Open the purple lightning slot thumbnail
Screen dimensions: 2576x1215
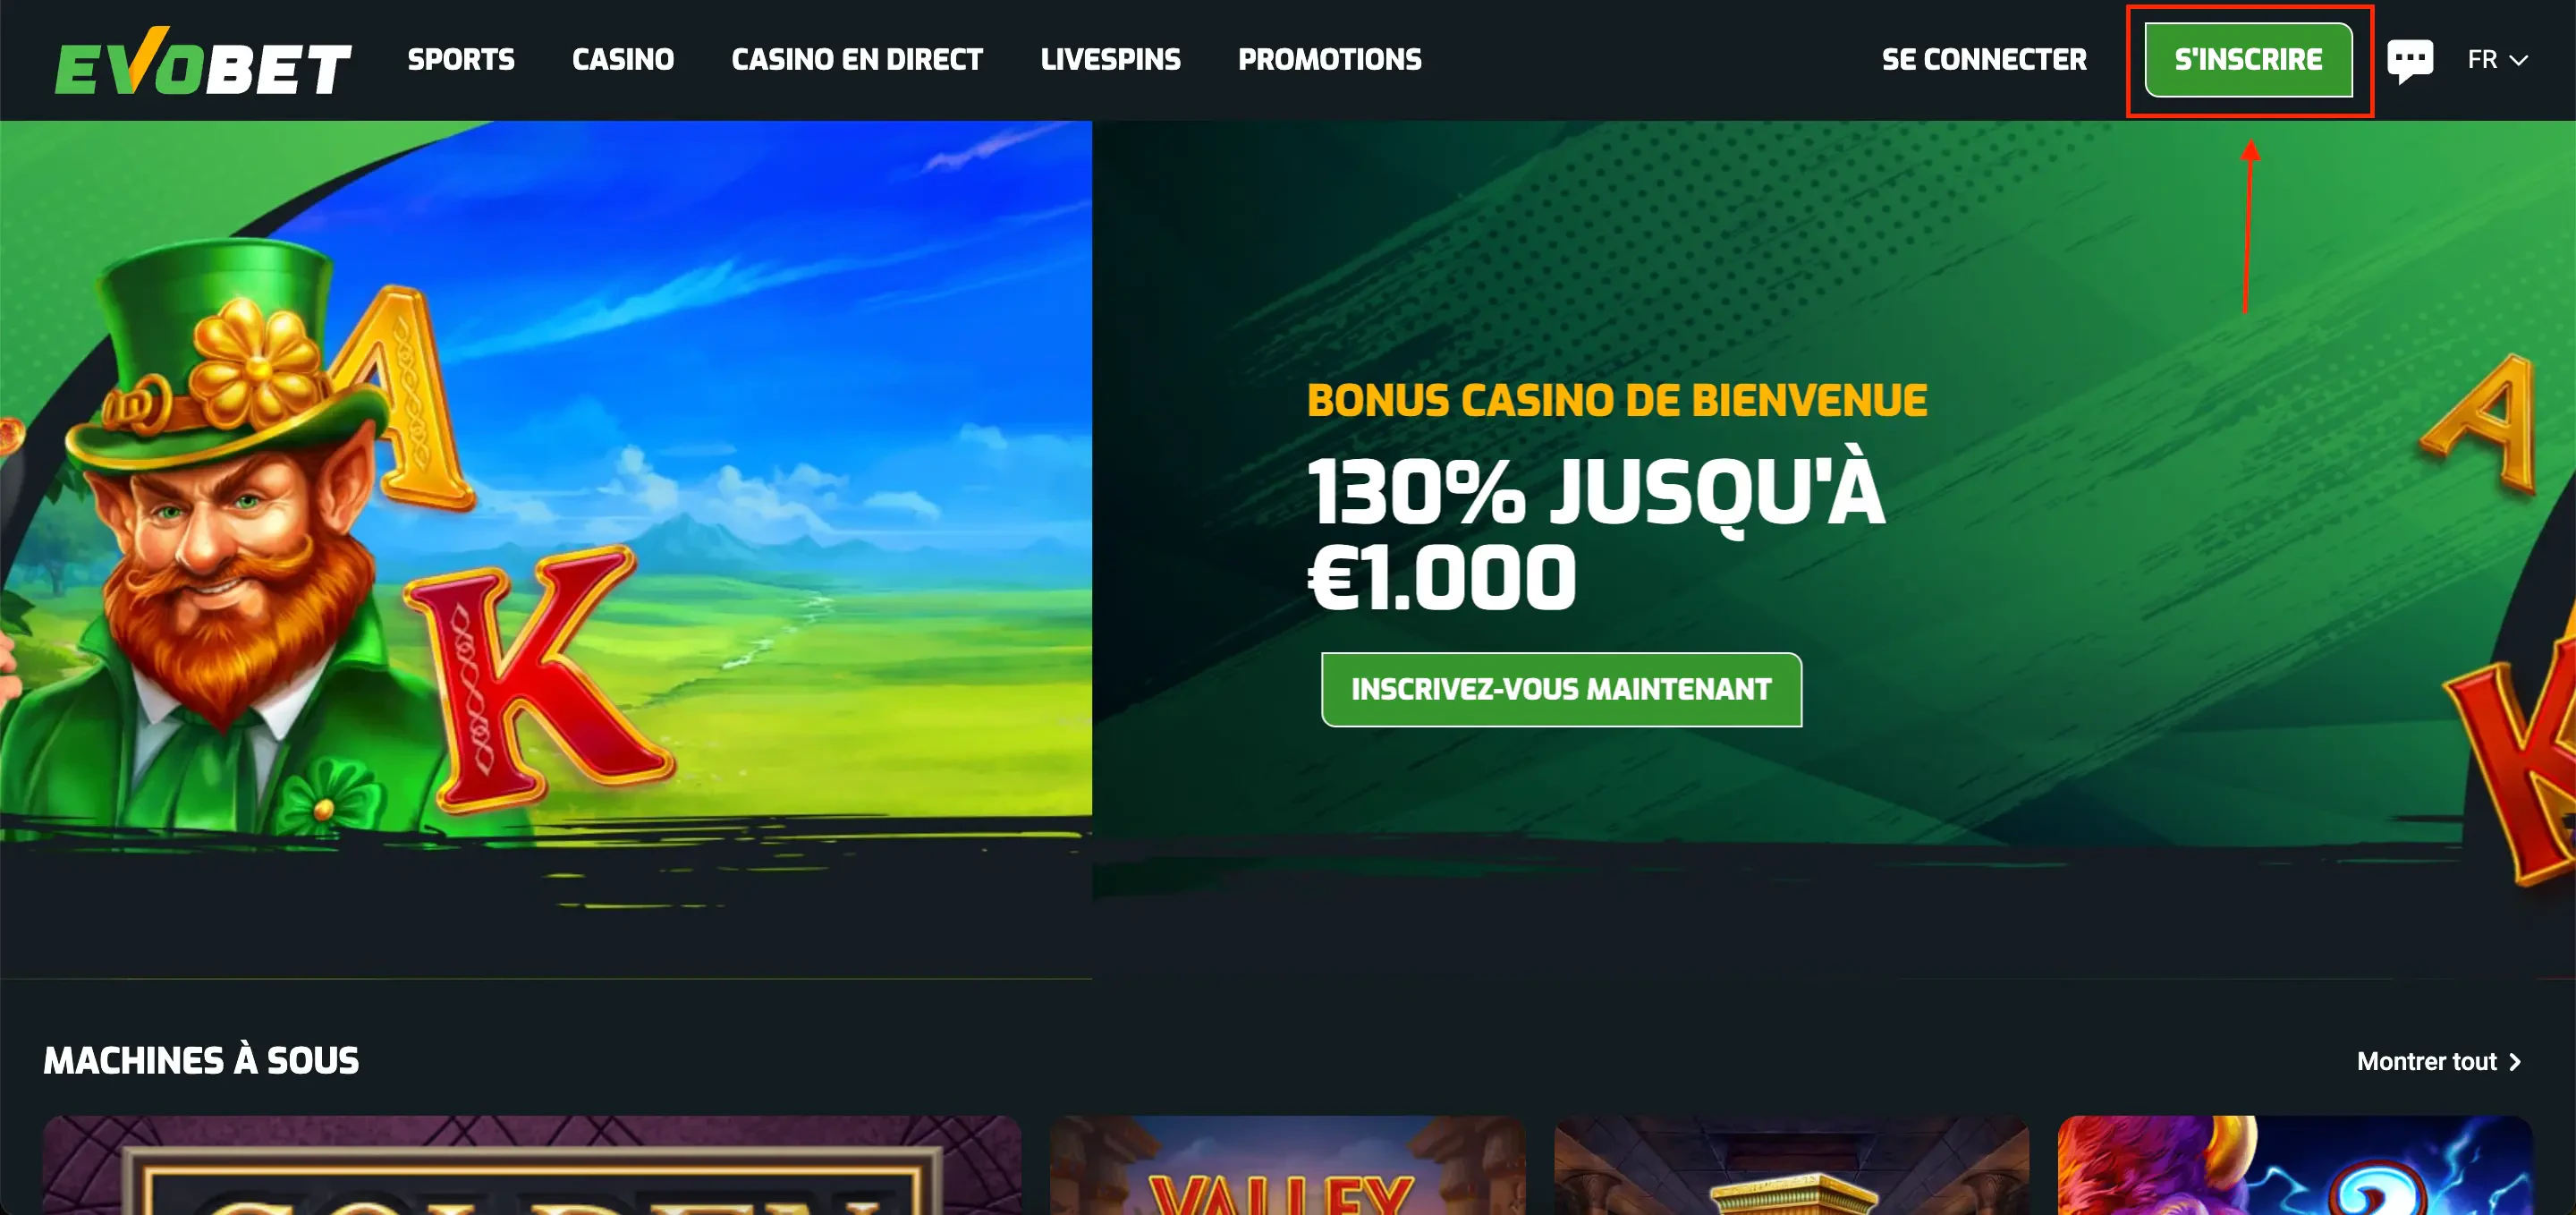tap(2295, 1165)
